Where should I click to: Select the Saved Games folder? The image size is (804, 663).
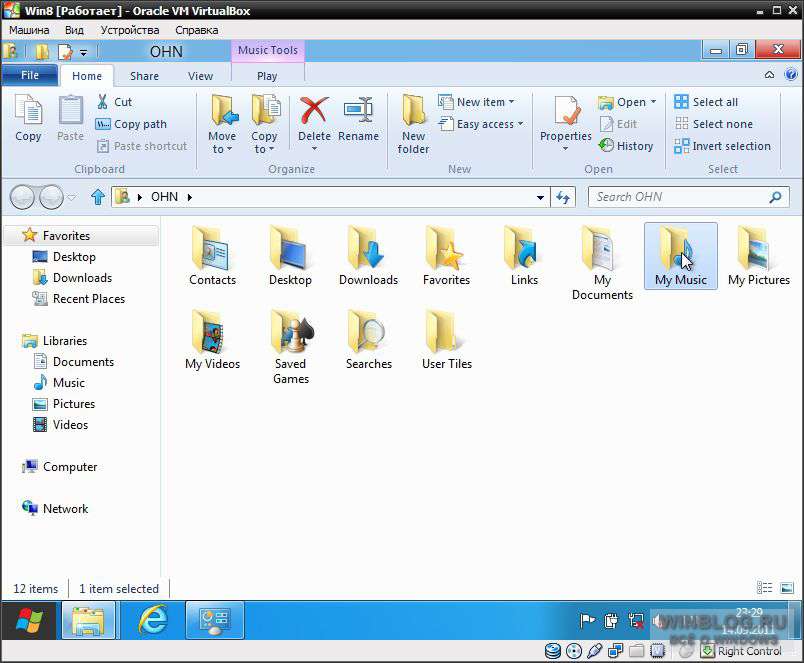(291, 347)
